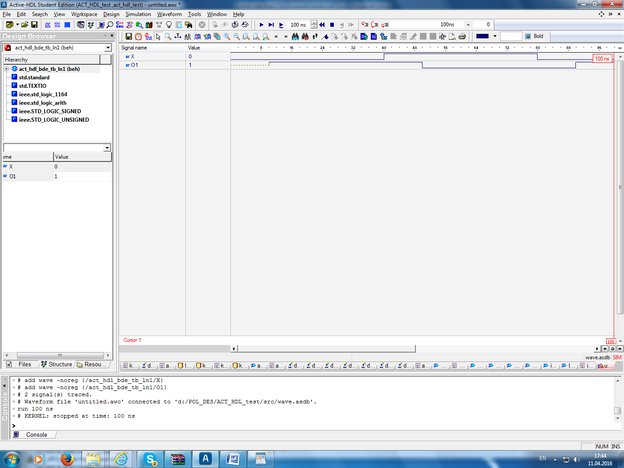Screen dimensions: 624x468
Task: Open the empty combo box above Value column
Action: coord(57,148)
